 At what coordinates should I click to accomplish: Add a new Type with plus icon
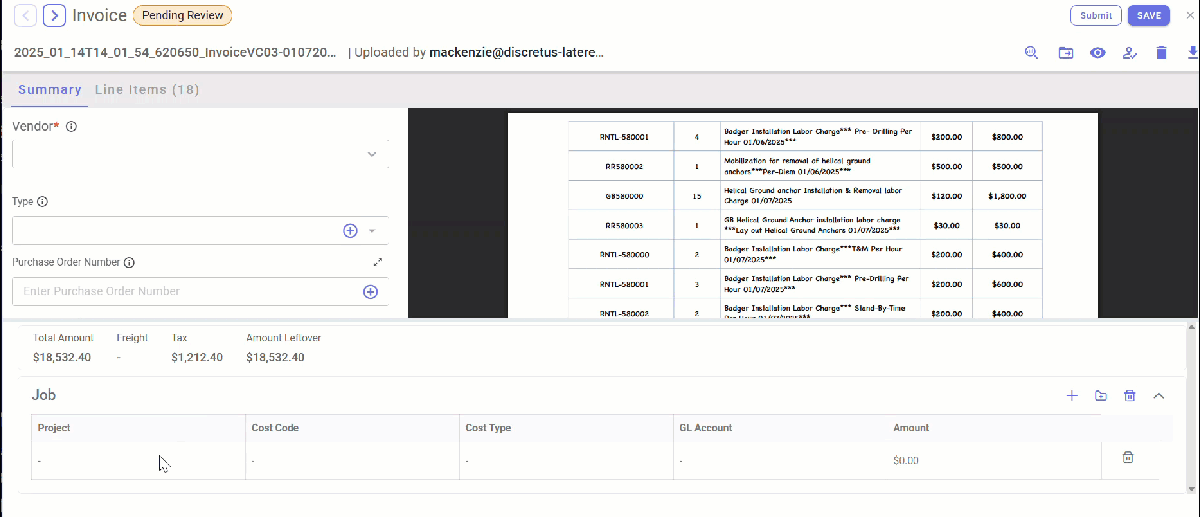click(x=350, y=231)
